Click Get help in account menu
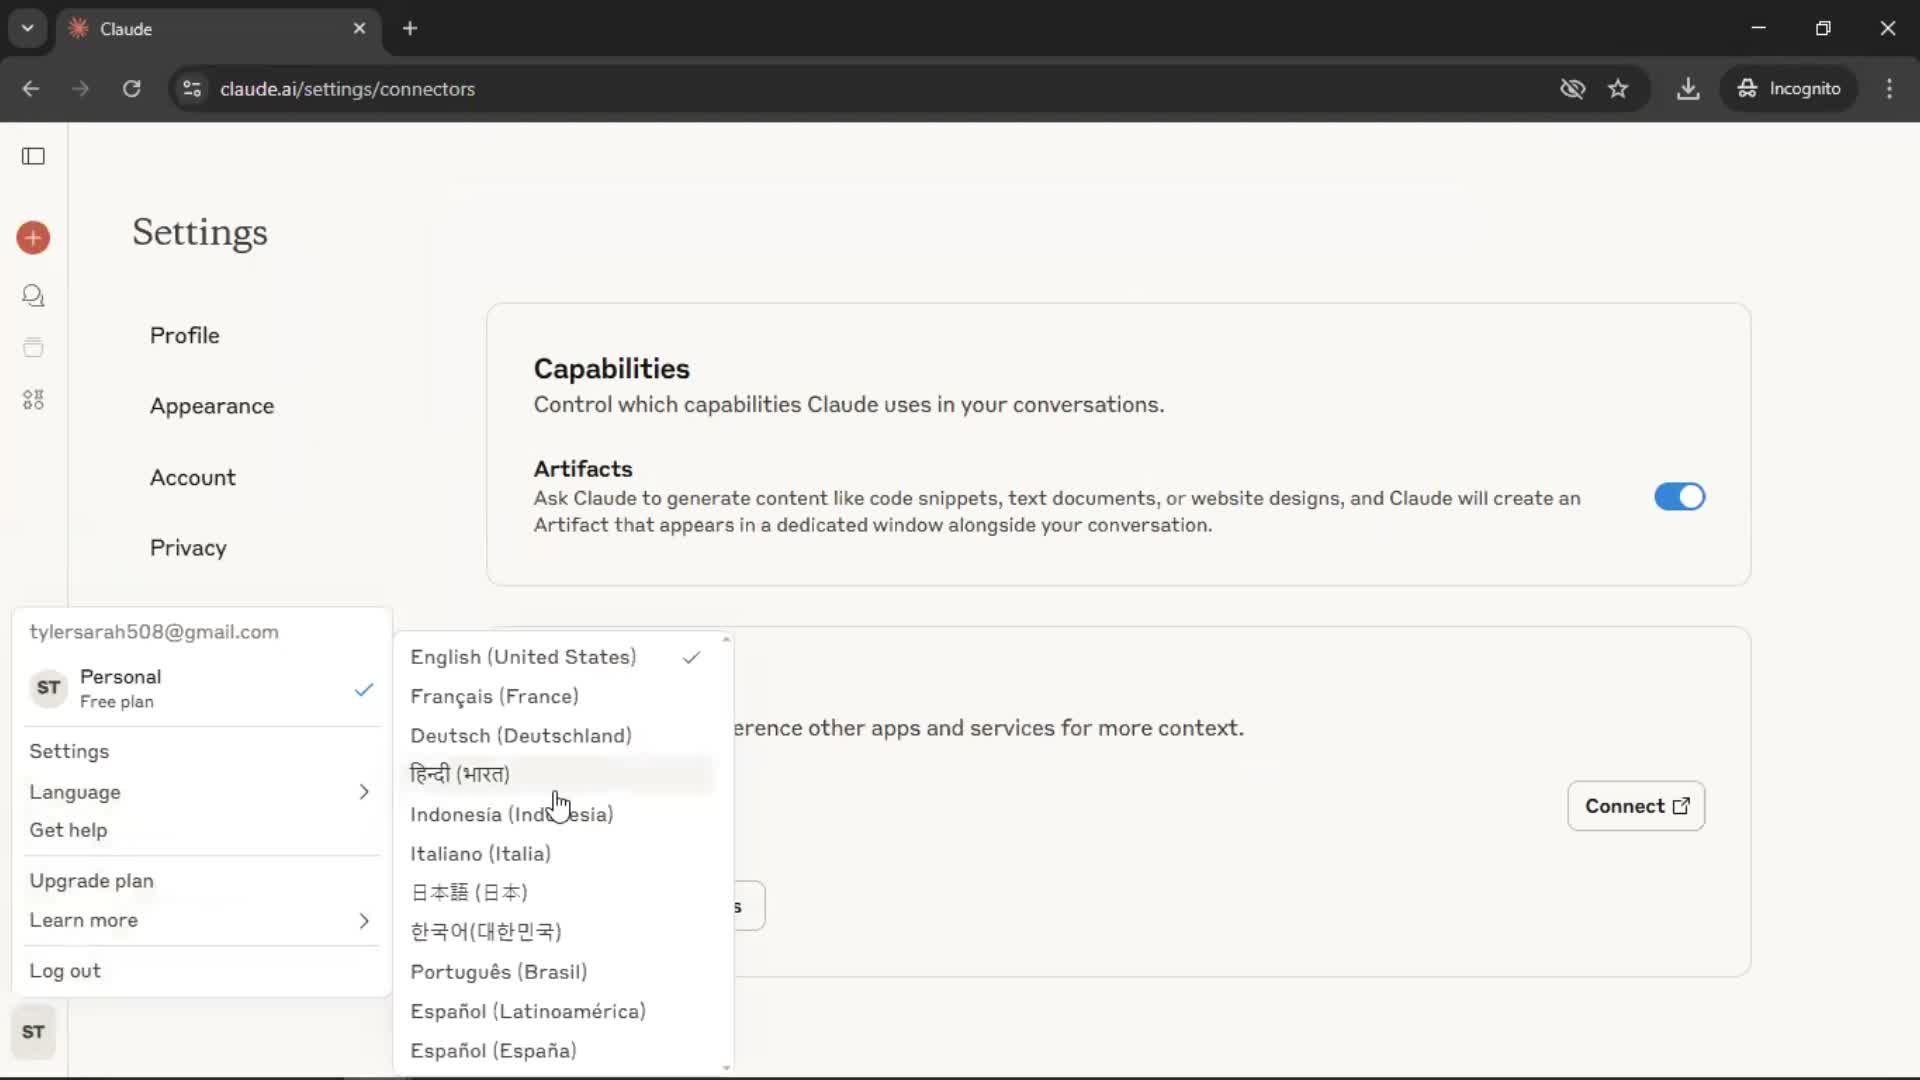1920x1080 pixels. (201, 830)
